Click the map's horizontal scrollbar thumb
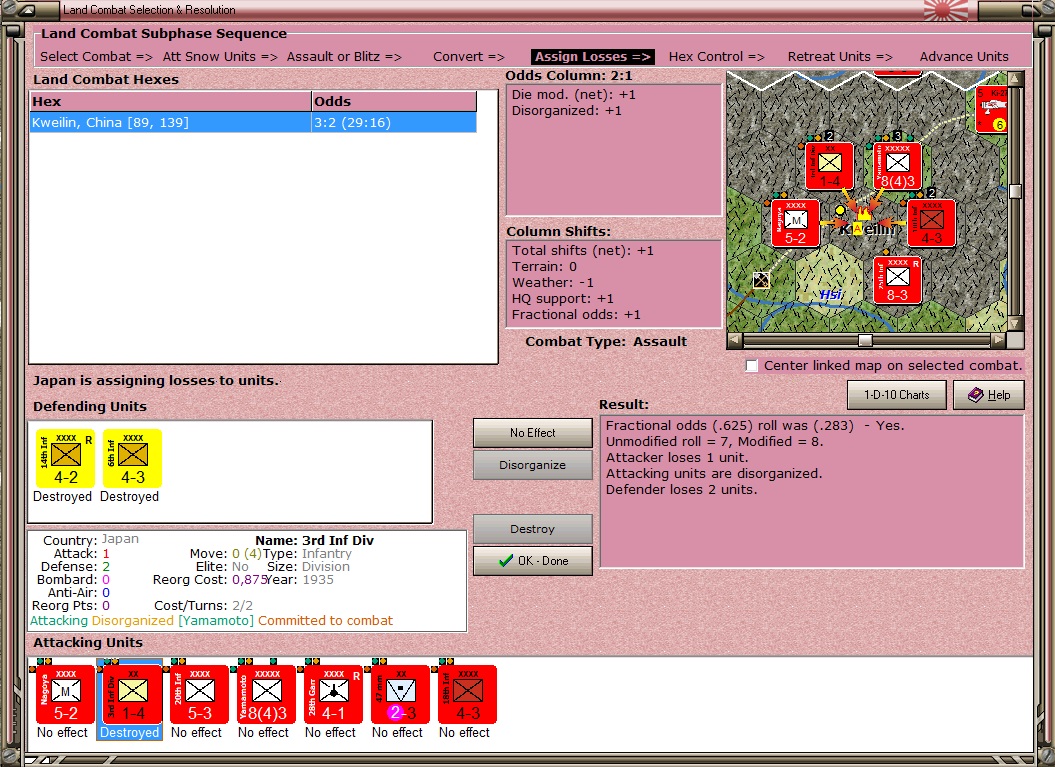This screenshot has height=767, width=1055. click(x=865, y=340)
